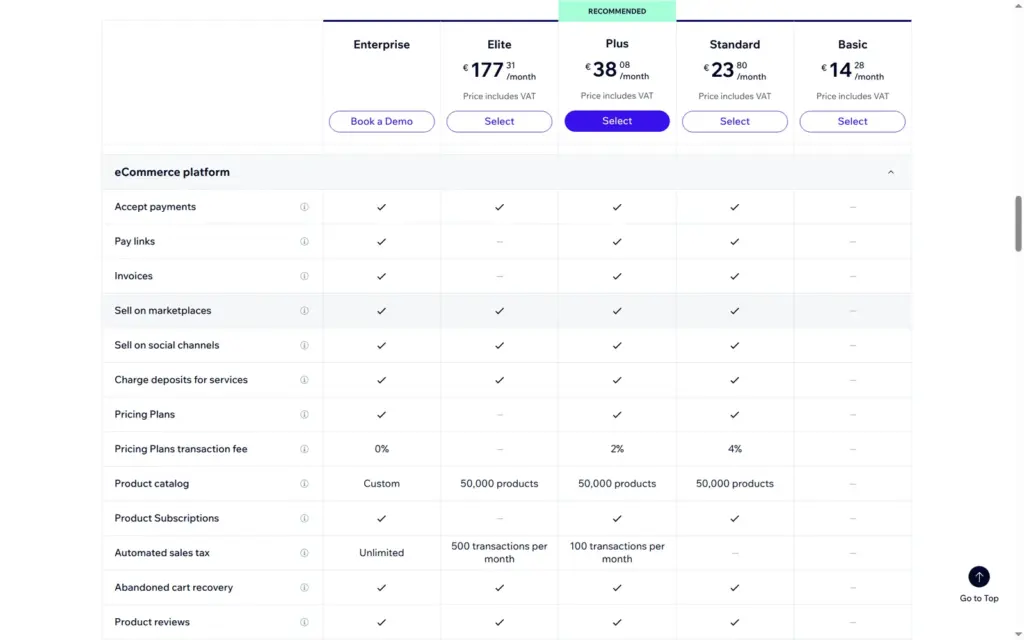Click Price includes VAT under Elite

point(499,96)
